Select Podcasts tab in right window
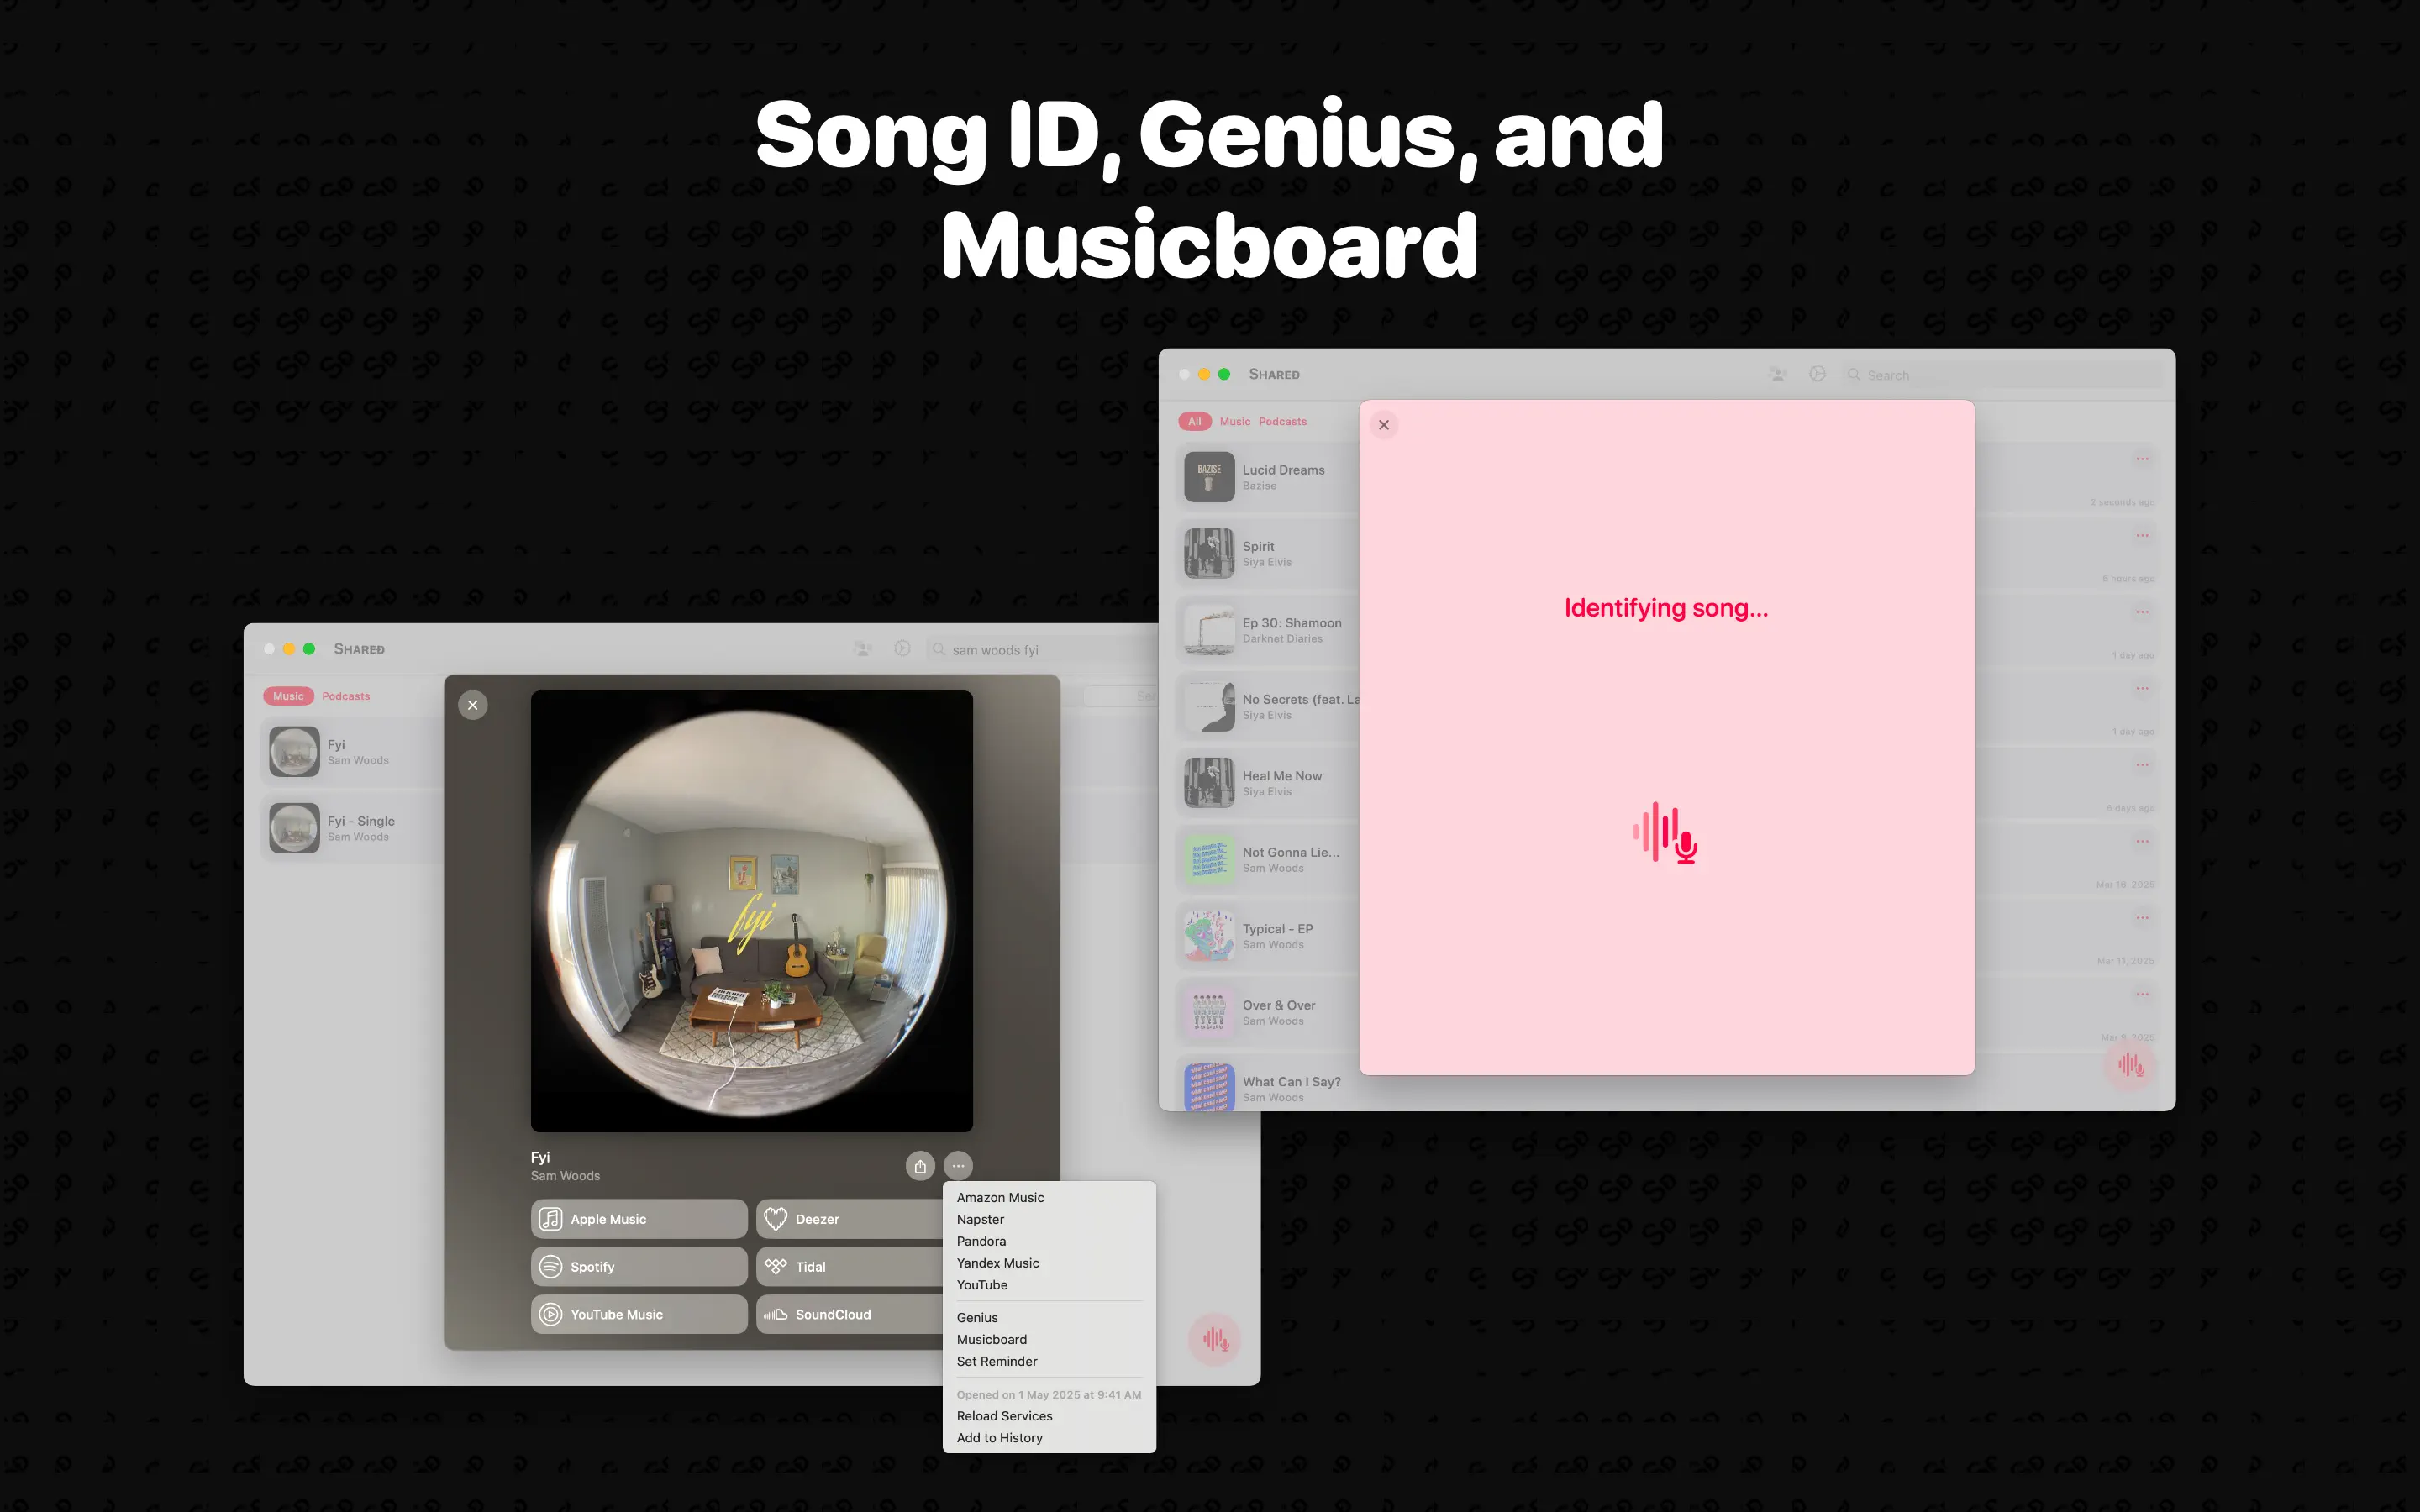The height and width of the screenshot is (1512, 2420). [1282, 422]
